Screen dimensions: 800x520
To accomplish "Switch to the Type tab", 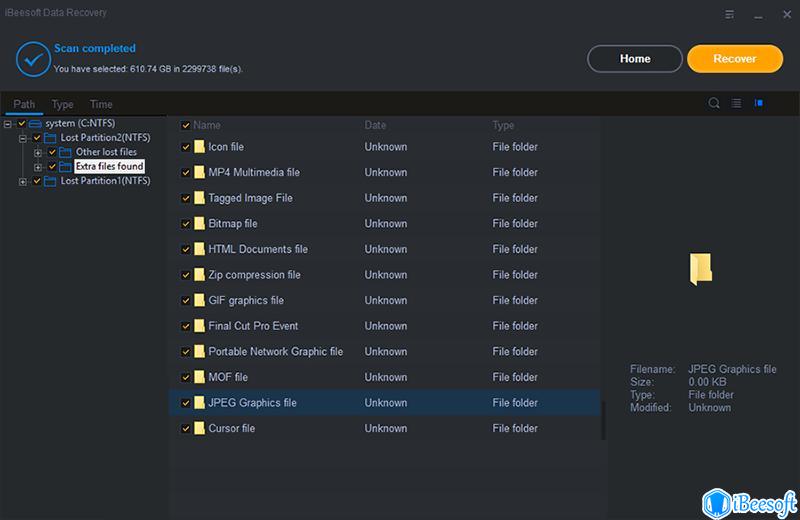I will click(x=62, y=104).
